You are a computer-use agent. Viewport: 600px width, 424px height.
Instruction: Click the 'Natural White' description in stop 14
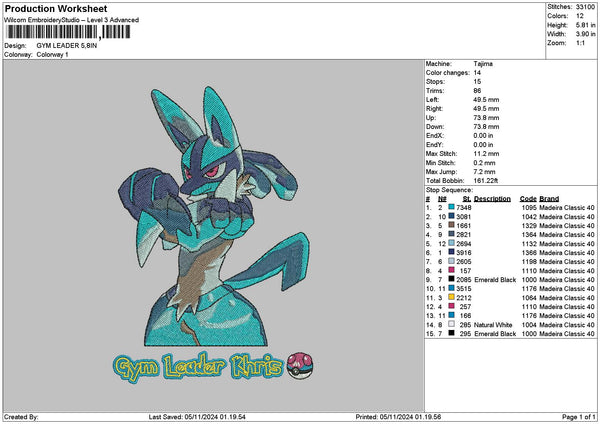click(493, 325)
